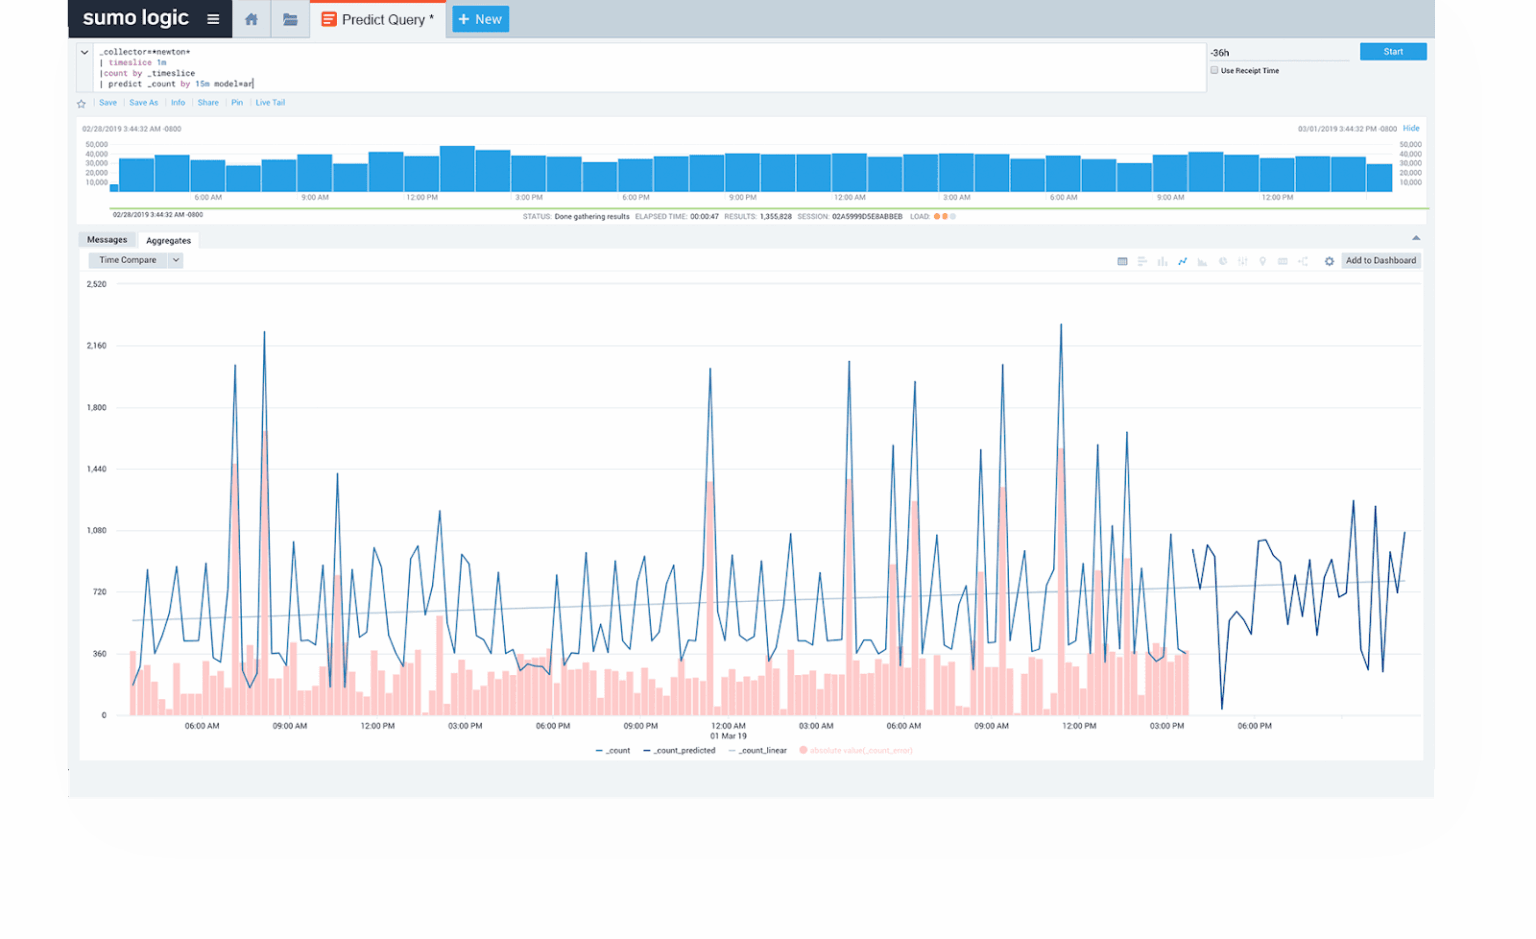The height and width of the screenshot is (939, 1536).
Task: Open the Info link
Action: [178, 103]
